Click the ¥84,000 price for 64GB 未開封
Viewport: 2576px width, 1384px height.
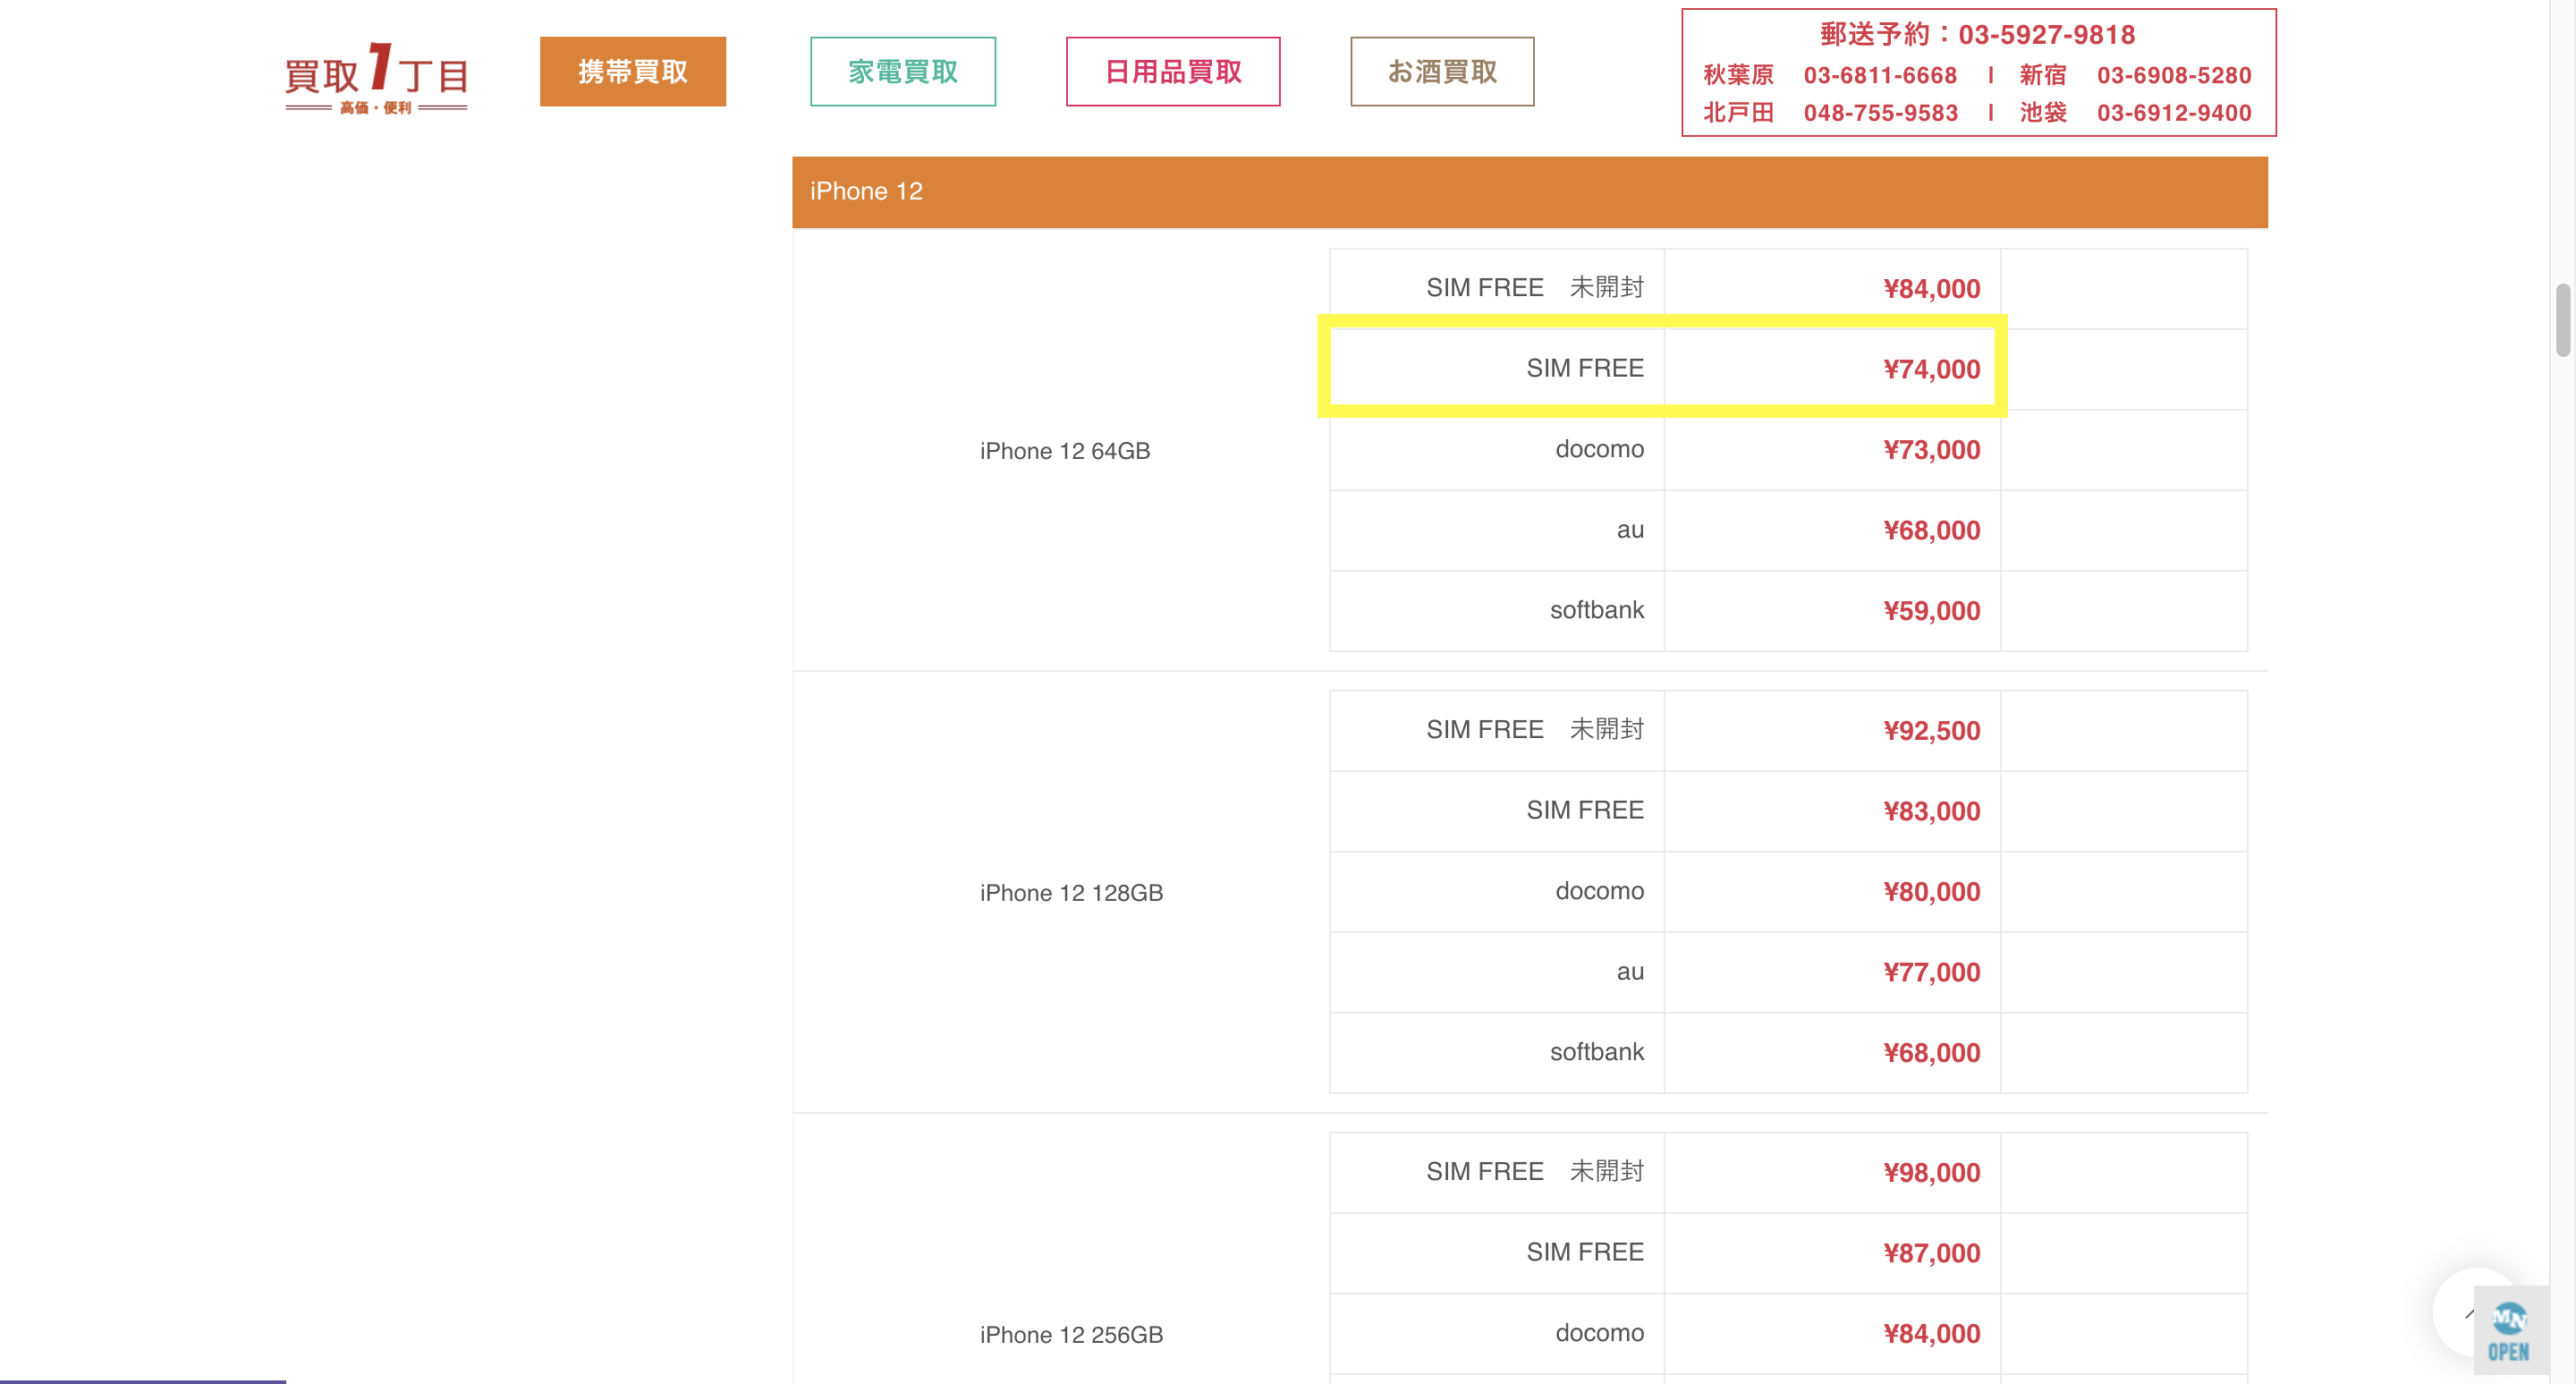1931,289
